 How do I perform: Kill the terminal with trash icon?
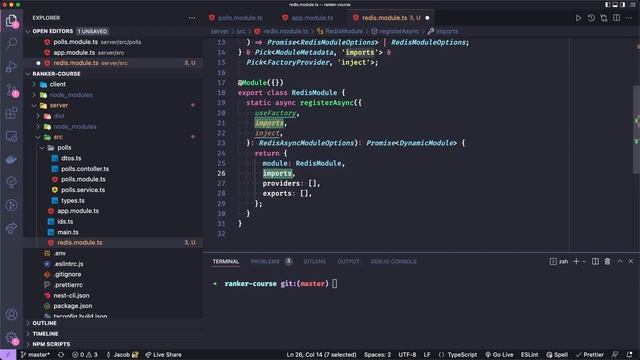607,261
